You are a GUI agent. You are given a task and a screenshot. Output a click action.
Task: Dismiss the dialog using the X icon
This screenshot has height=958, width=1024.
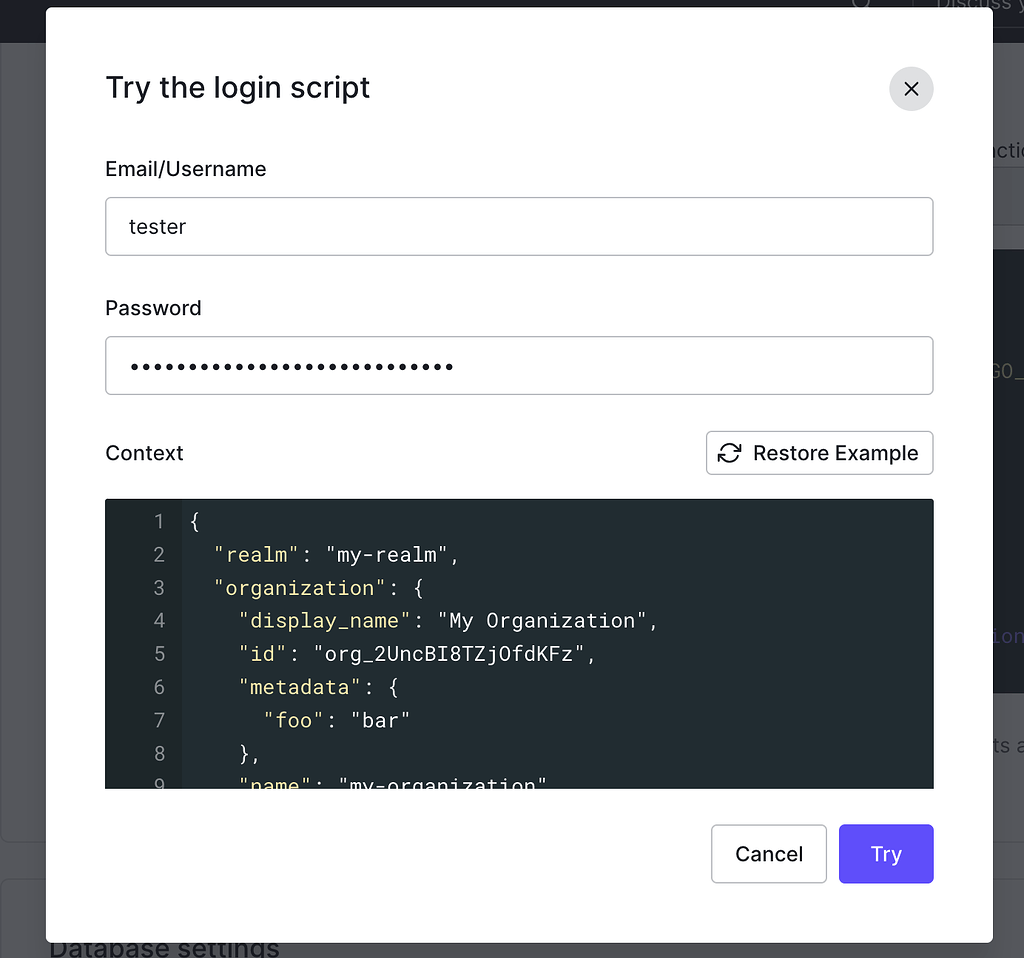[911, 89]
